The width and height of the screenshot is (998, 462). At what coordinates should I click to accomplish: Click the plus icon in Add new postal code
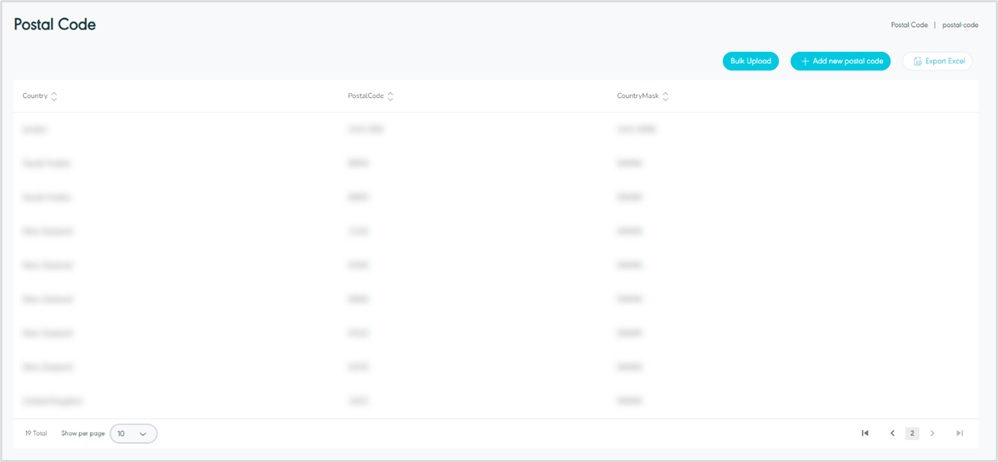(x=805, y=61)
